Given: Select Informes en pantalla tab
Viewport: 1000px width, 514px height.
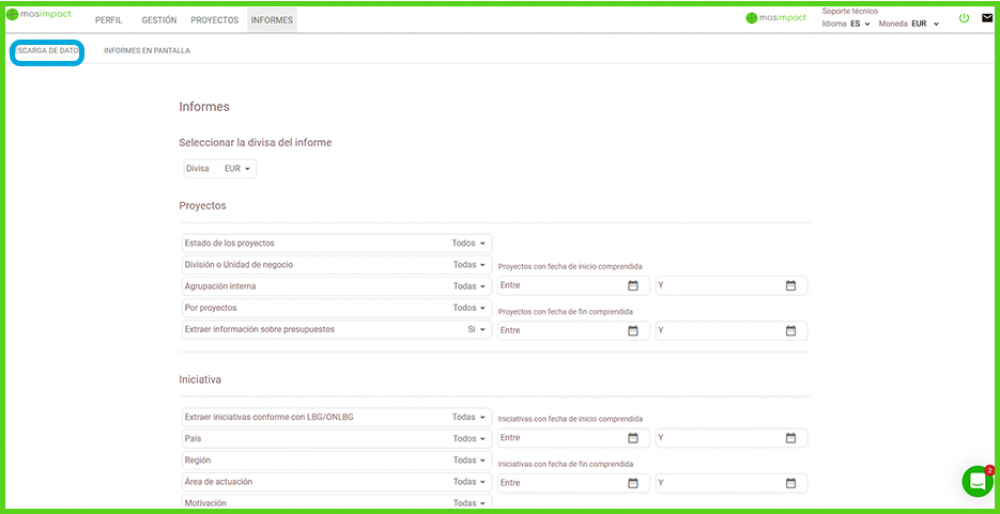Looking at the screenshot, I should tap(146, 50).
